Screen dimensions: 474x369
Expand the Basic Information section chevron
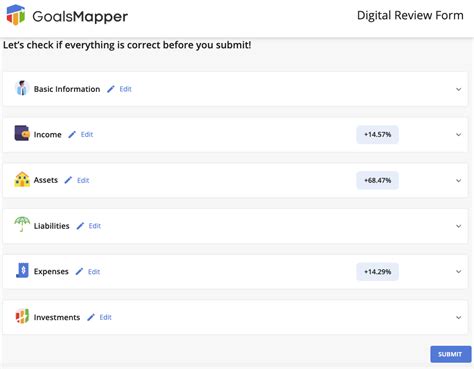point(459,89)
